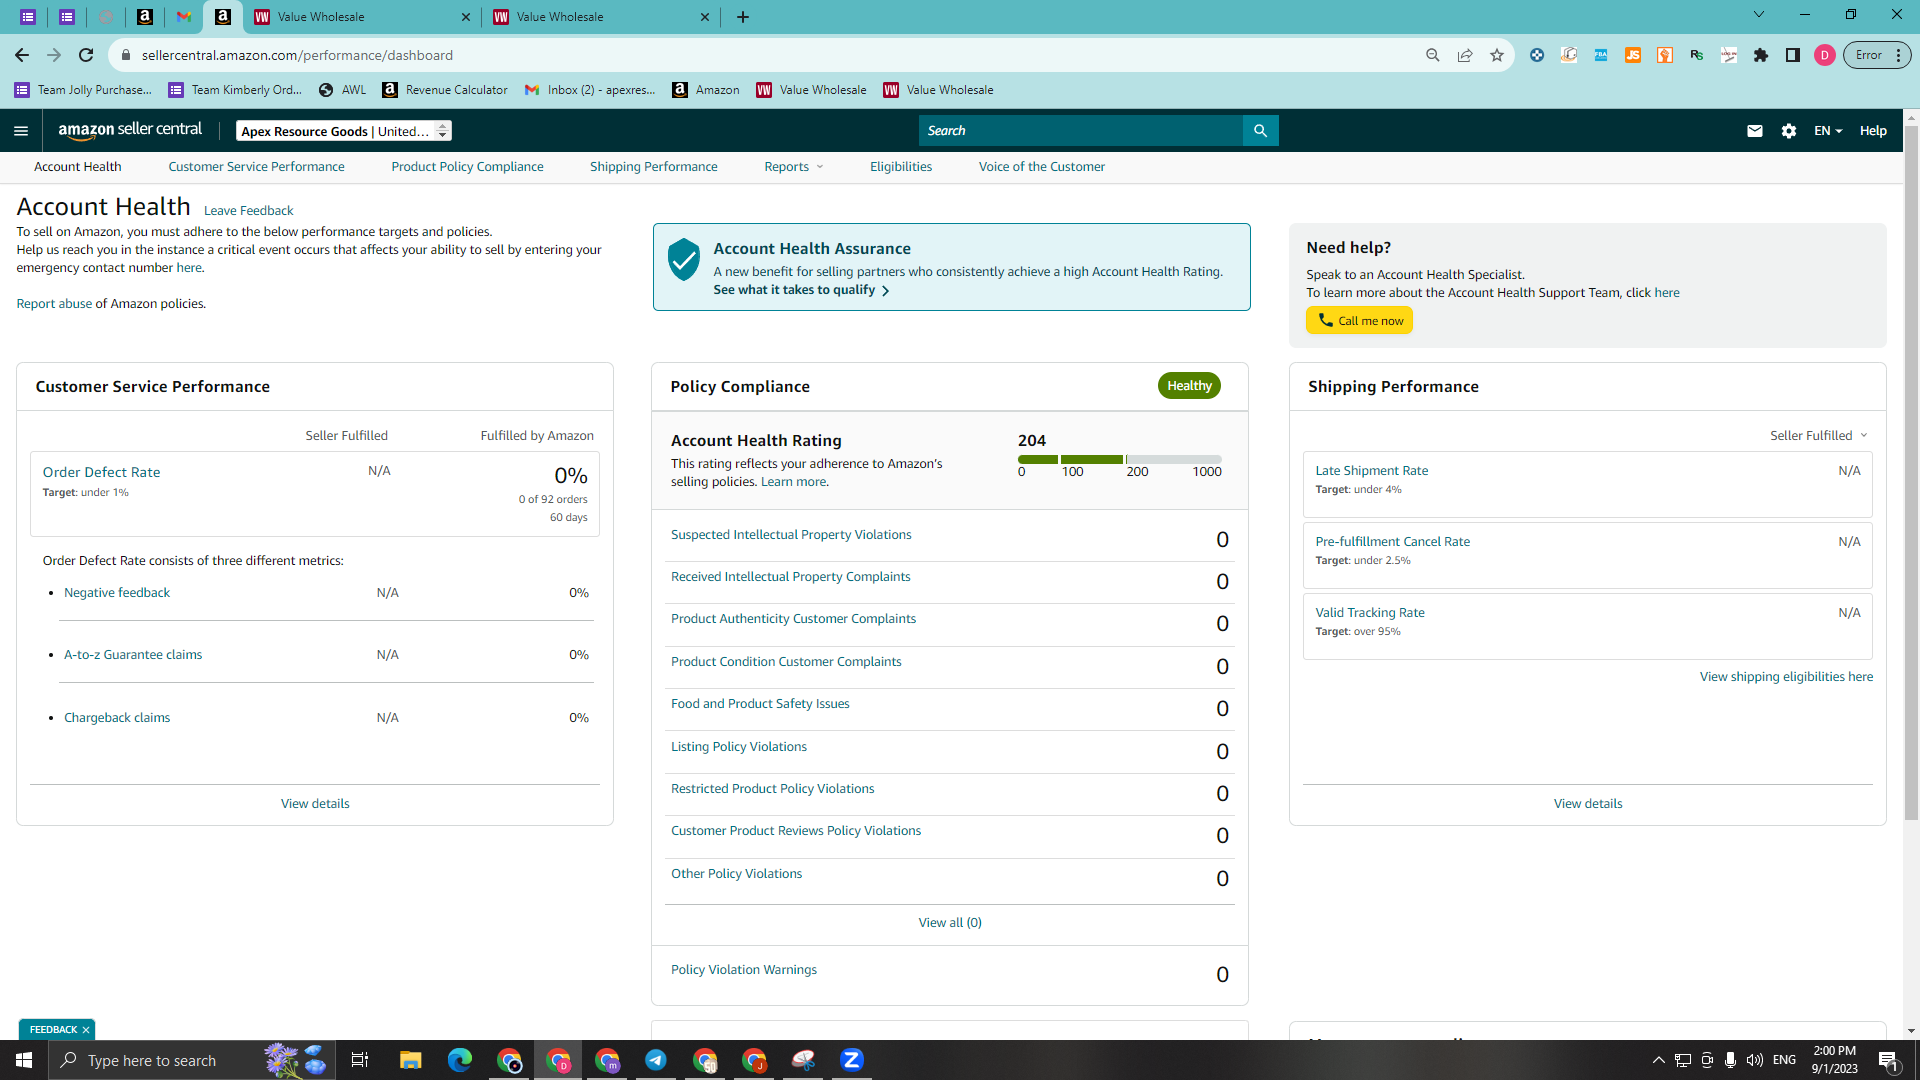Click Leave Feedback link
The image size is (1920, 1080).
[248, 211]
